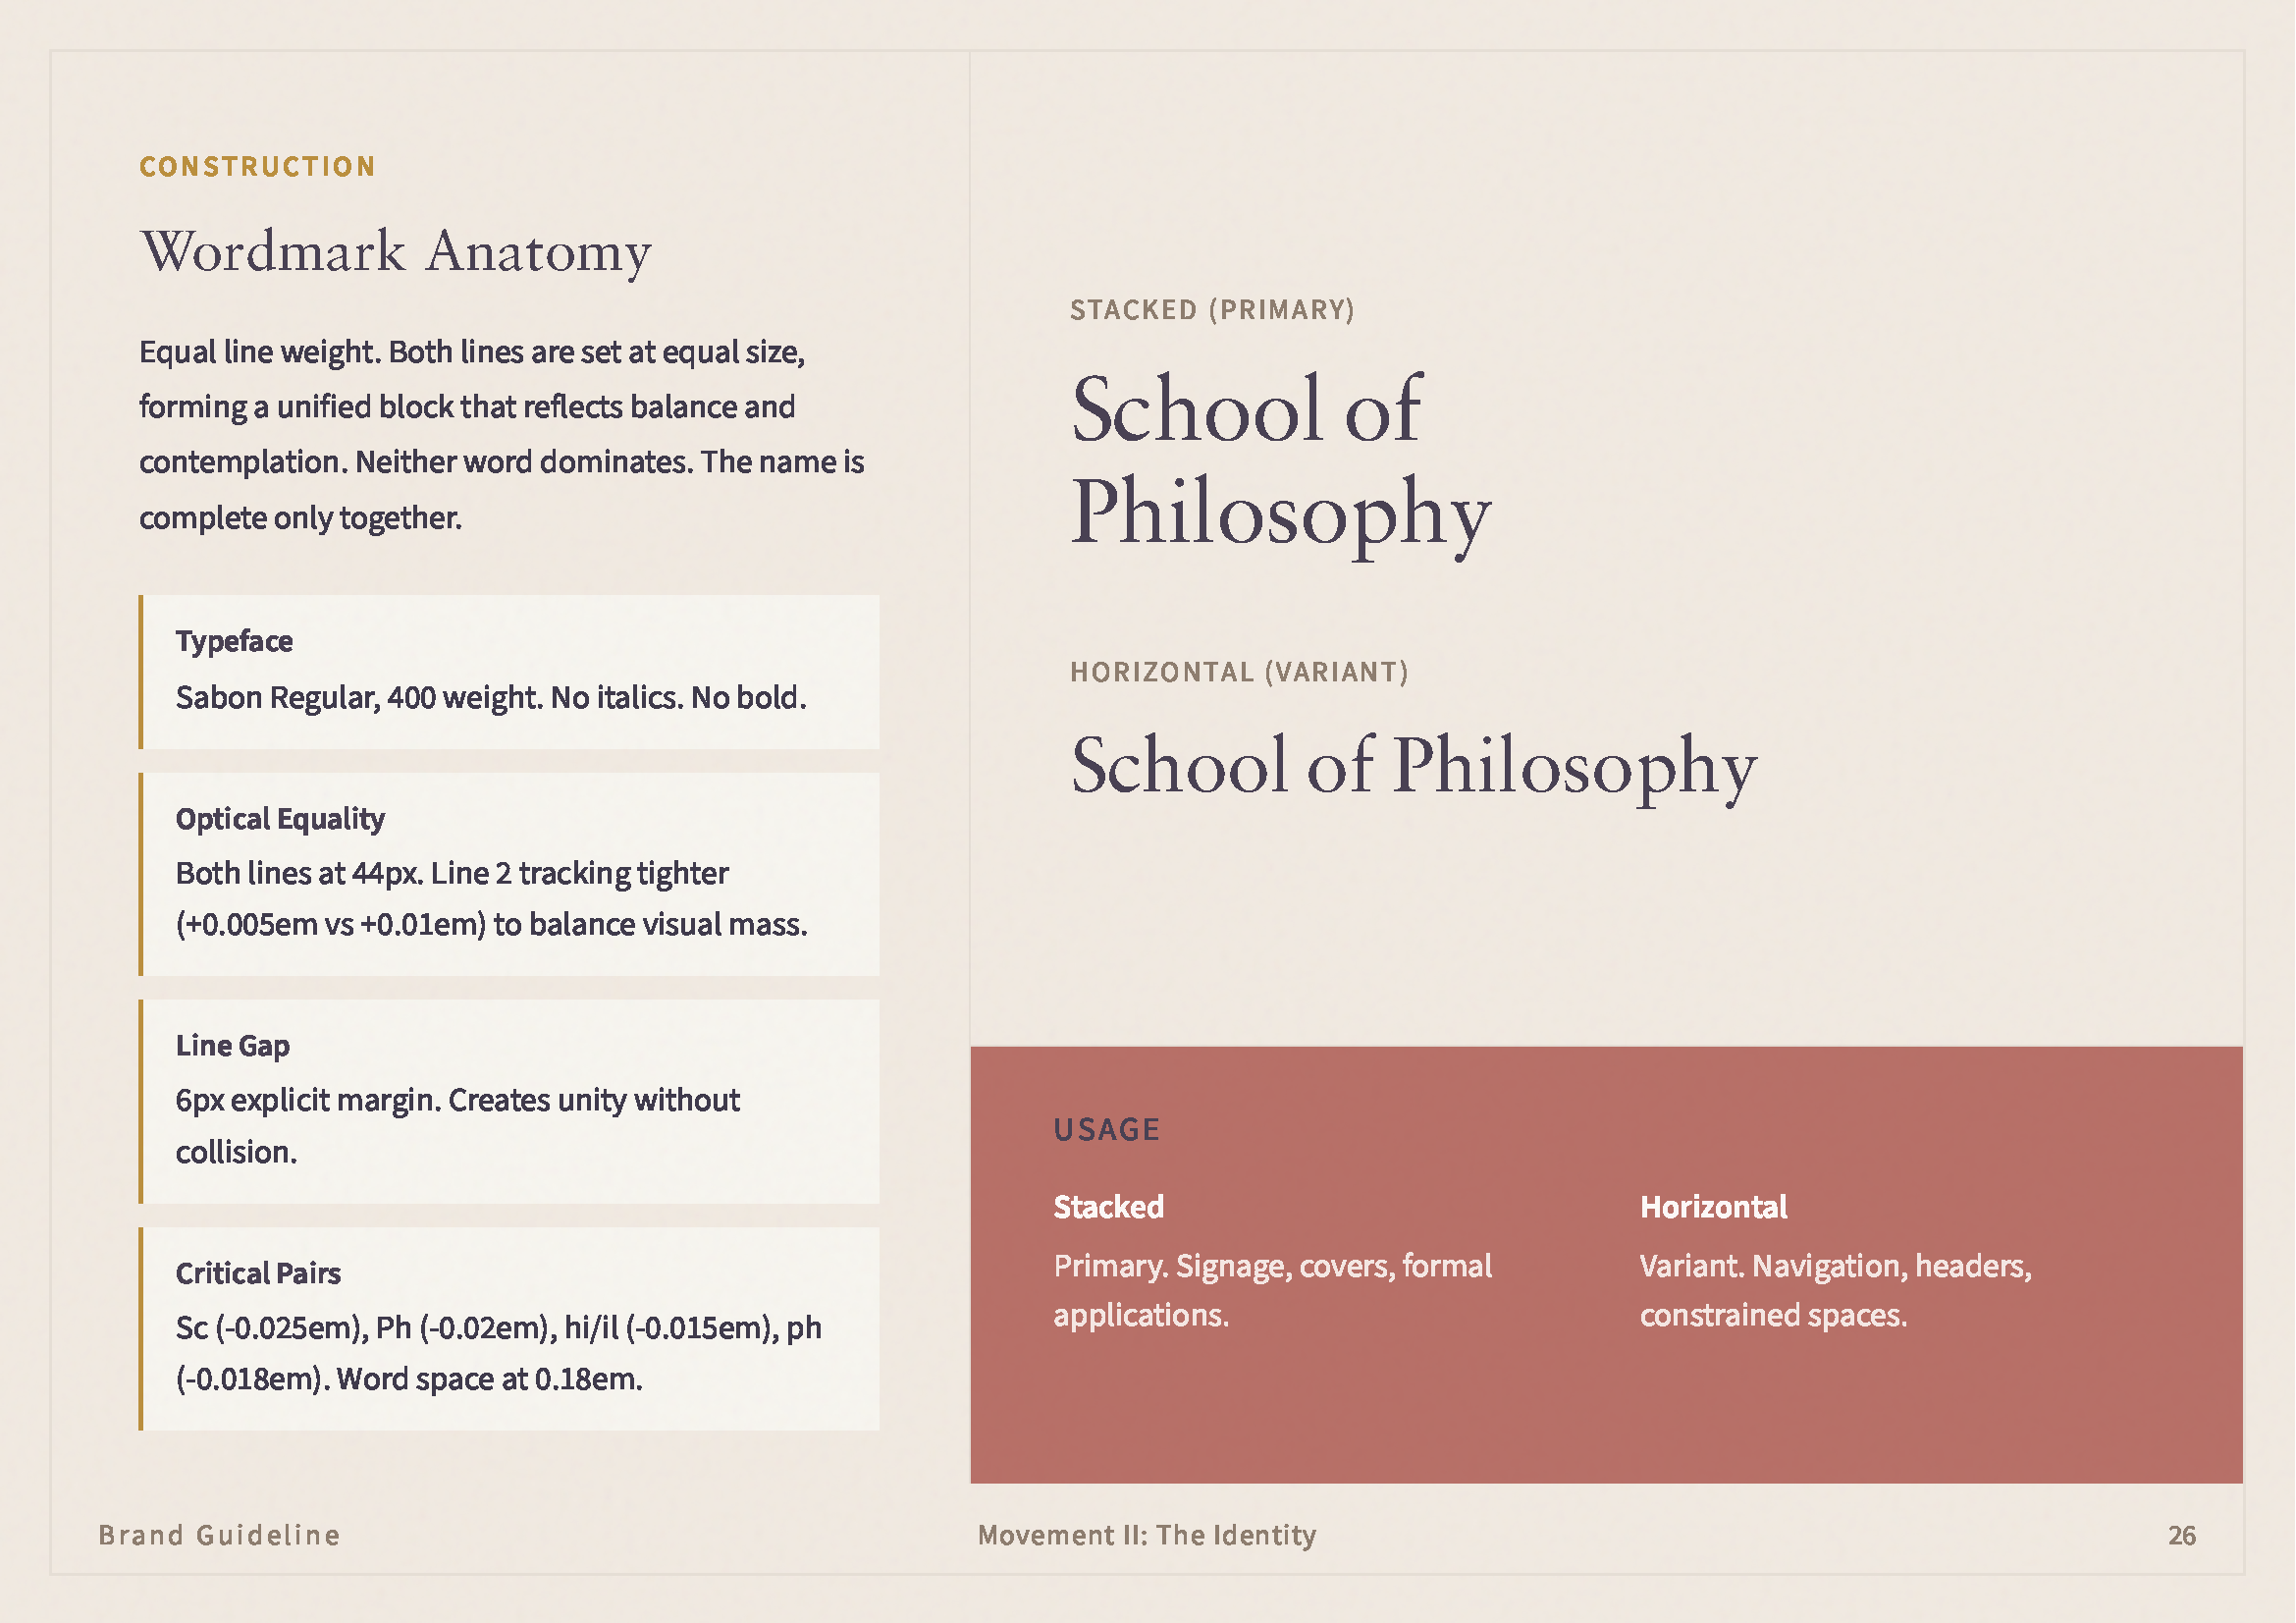Screen dimensions: 2296x1623
Task: Click the Wordmark Anatomy heading
Action: pos(395,251)
